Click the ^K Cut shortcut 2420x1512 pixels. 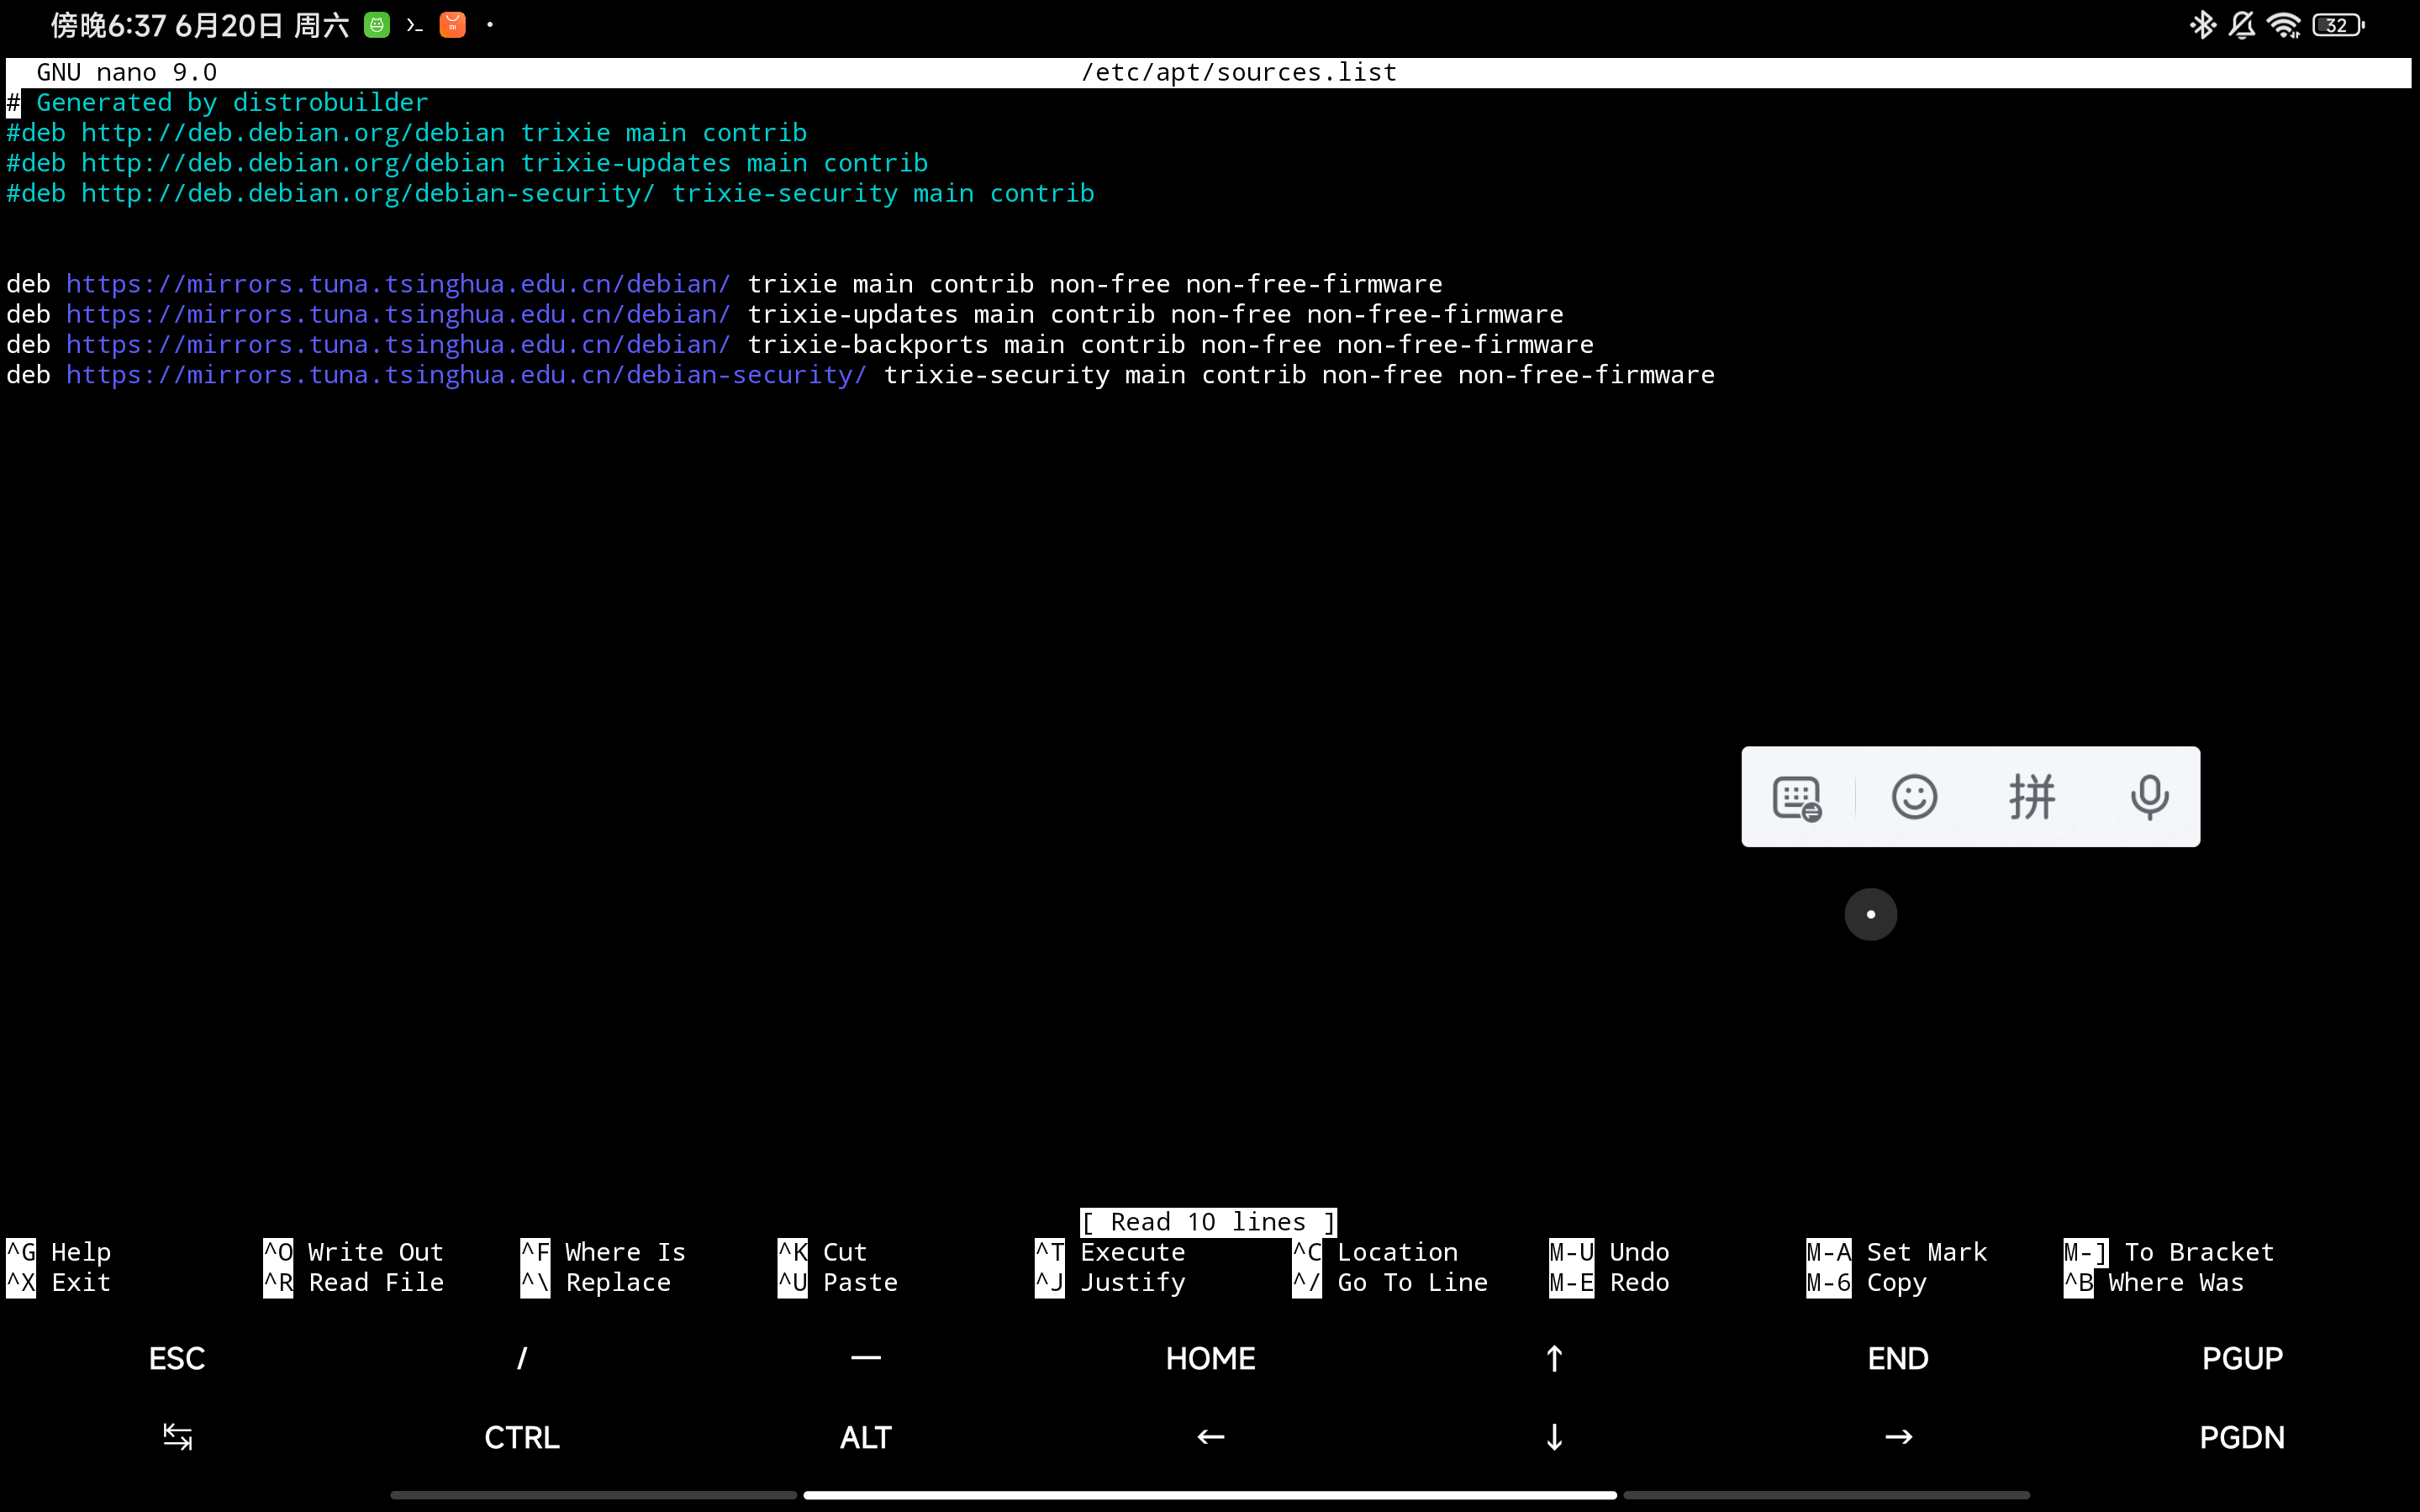point(823,1252)
